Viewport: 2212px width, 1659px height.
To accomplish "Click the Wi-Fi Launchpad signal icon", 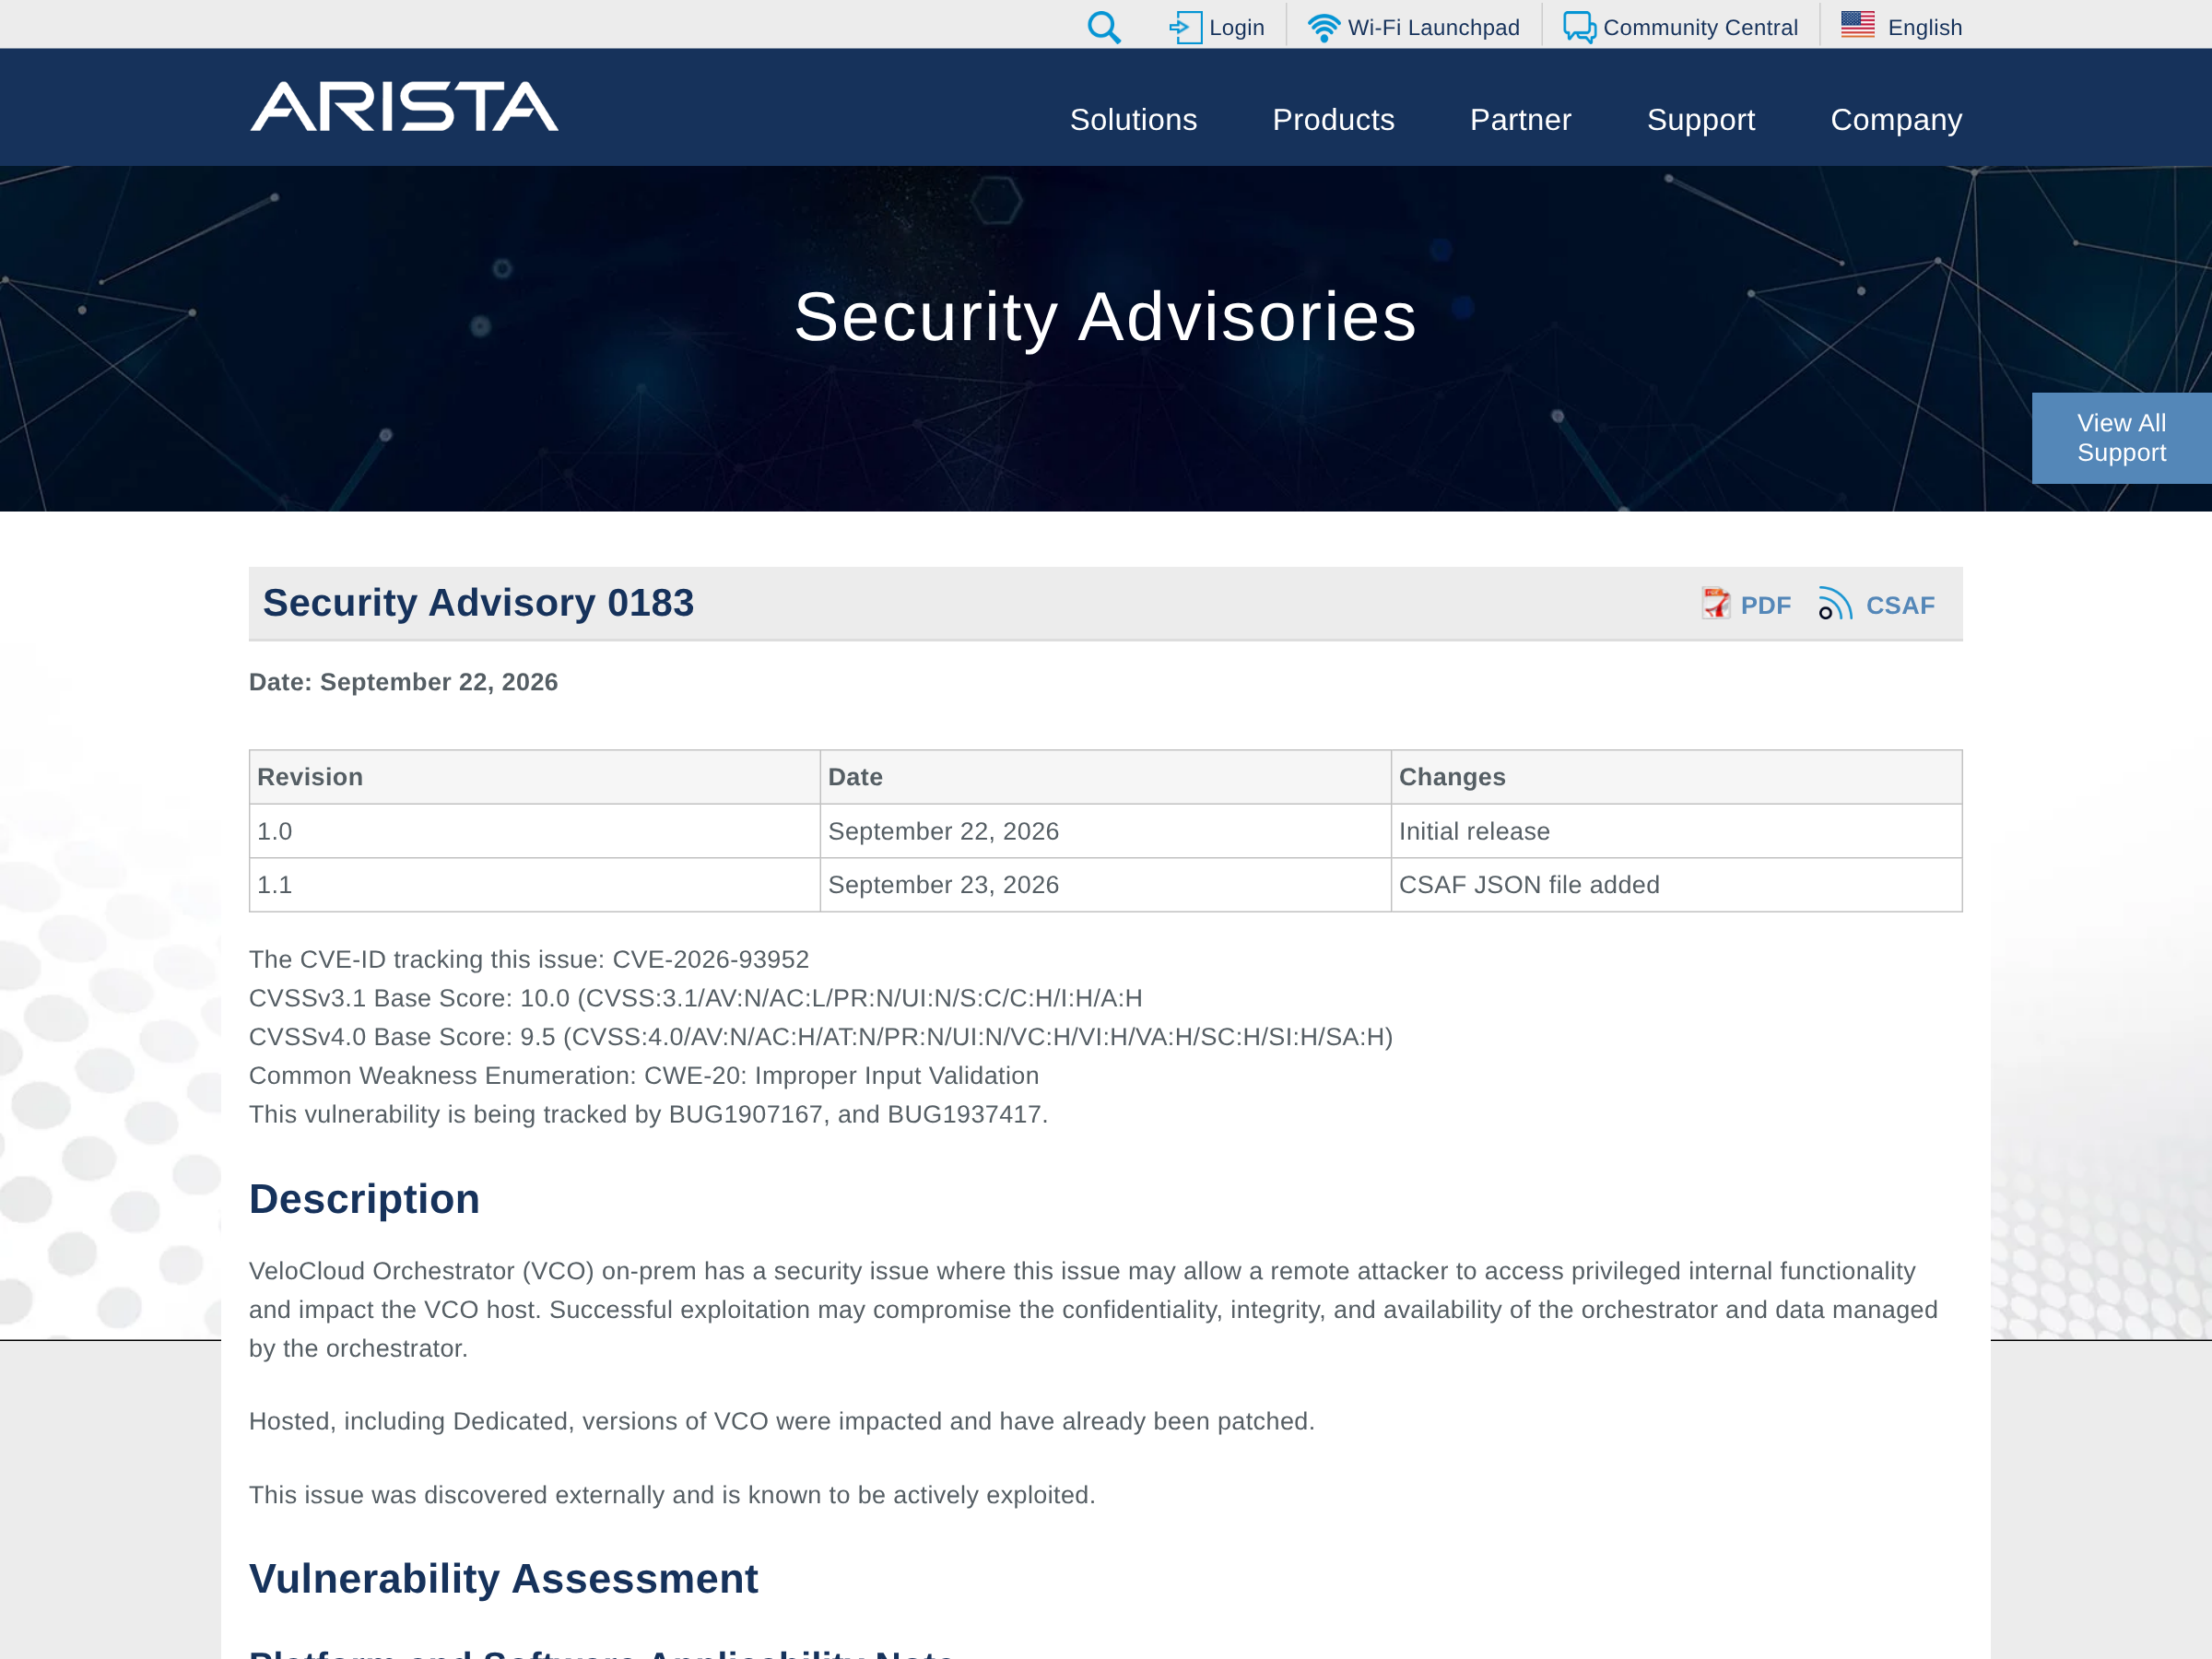I will (1324, 28).
